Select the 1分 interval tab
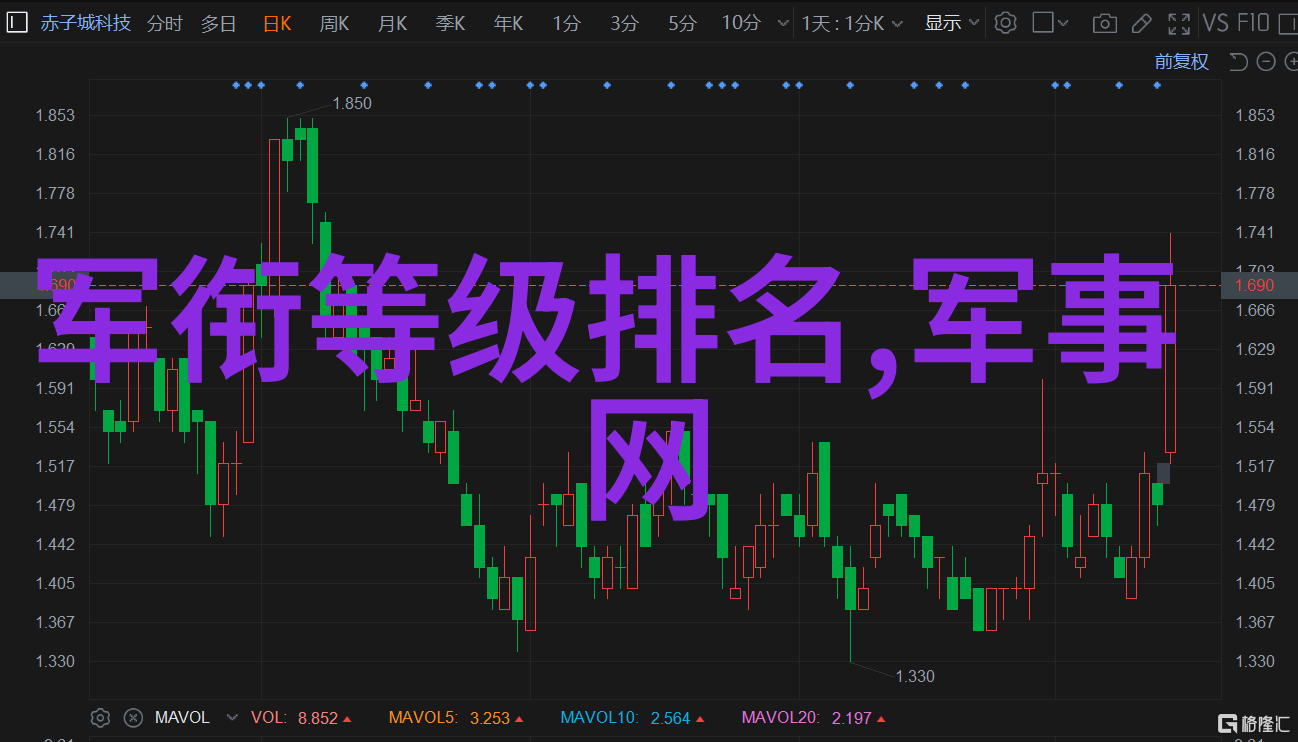The width and height of the screenshot is (1298, 742). (x=566, y=22)
